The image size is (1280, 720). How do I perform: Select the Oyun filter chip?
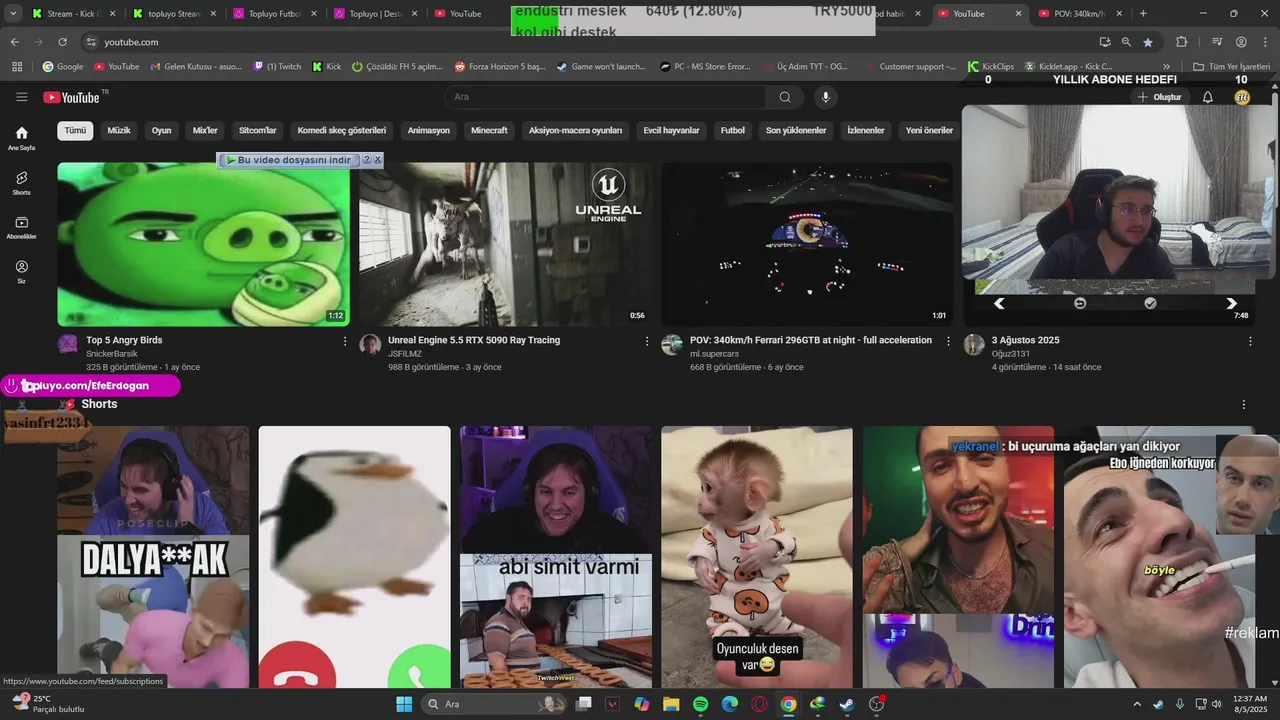(161, 130)
